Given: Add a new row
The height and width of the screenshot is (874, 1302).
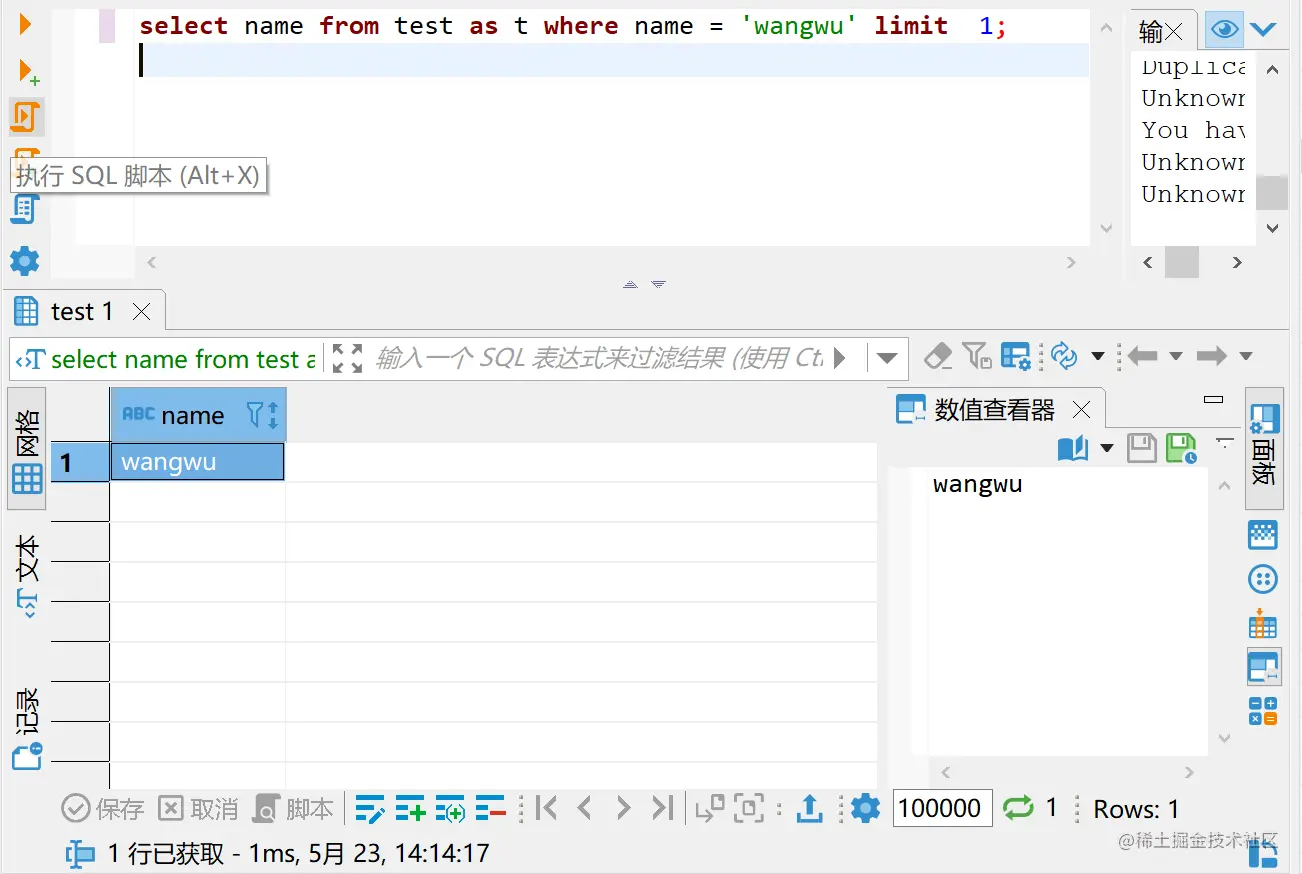Looking at the screenshot, I should [411, 808].
